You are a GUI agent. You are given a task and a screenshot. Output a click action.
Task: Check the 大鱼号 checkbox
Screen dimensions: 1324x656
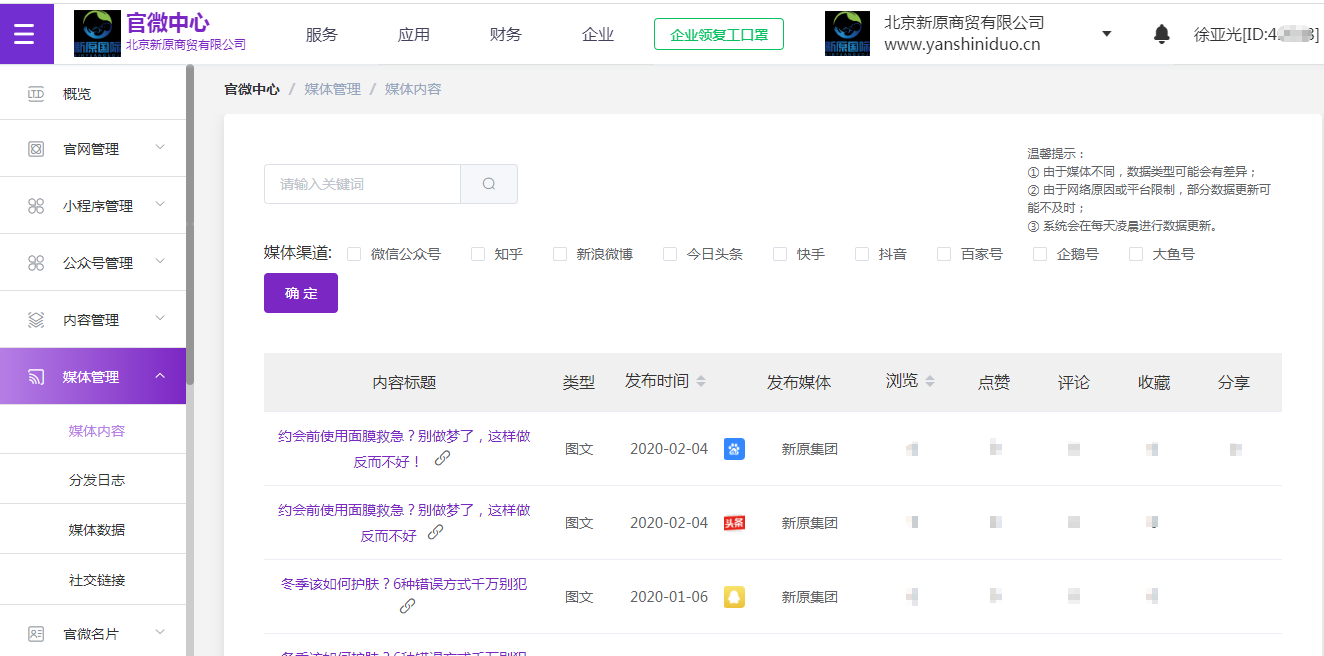1136,254
